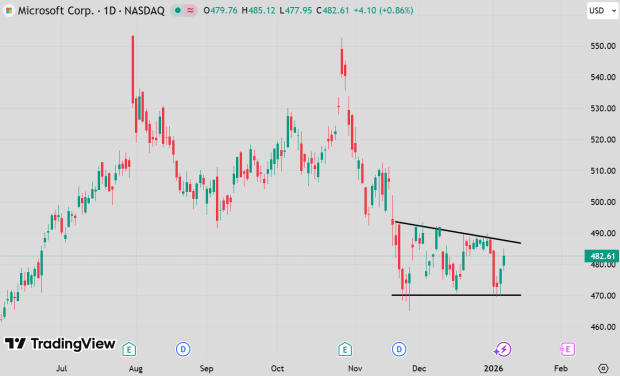This screenshot has height=376, width=620.
Task: Click the 500.00 price axis label
Action: pyautogui.click(x=603, y=202)
